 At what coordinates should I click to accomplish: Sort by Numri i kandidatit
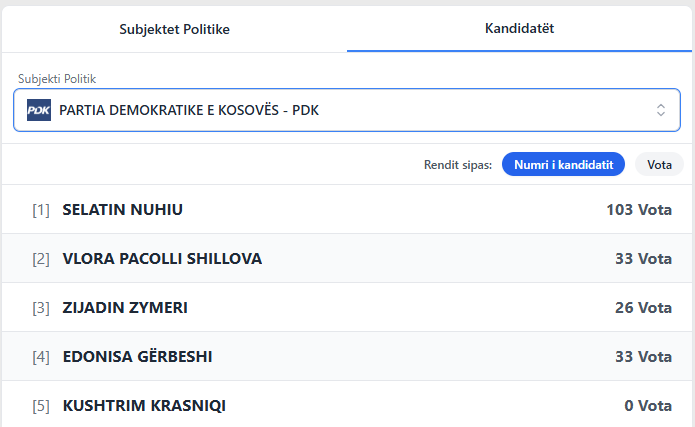(564, 164)
